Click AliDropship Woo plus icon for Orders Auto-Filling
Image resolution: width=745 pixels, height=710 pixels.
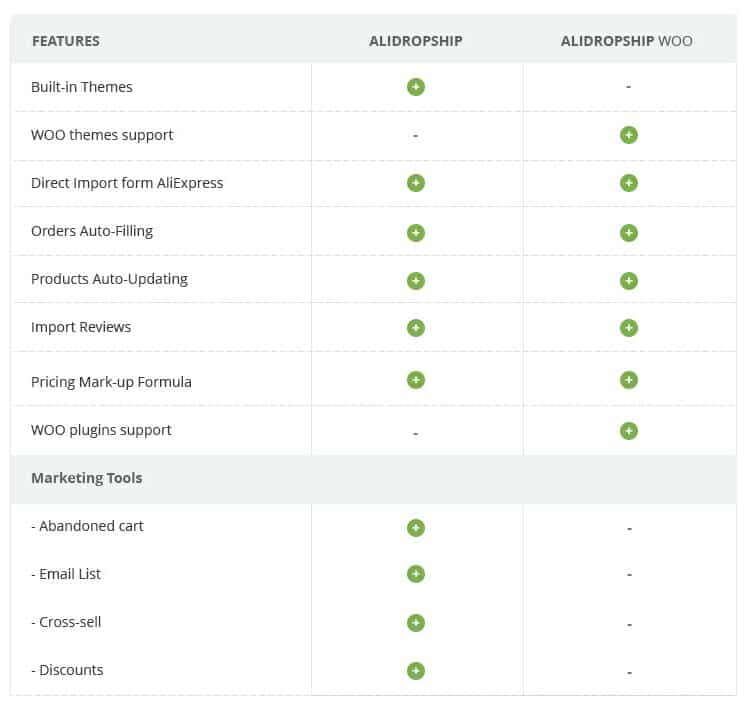tap(629, 233)
